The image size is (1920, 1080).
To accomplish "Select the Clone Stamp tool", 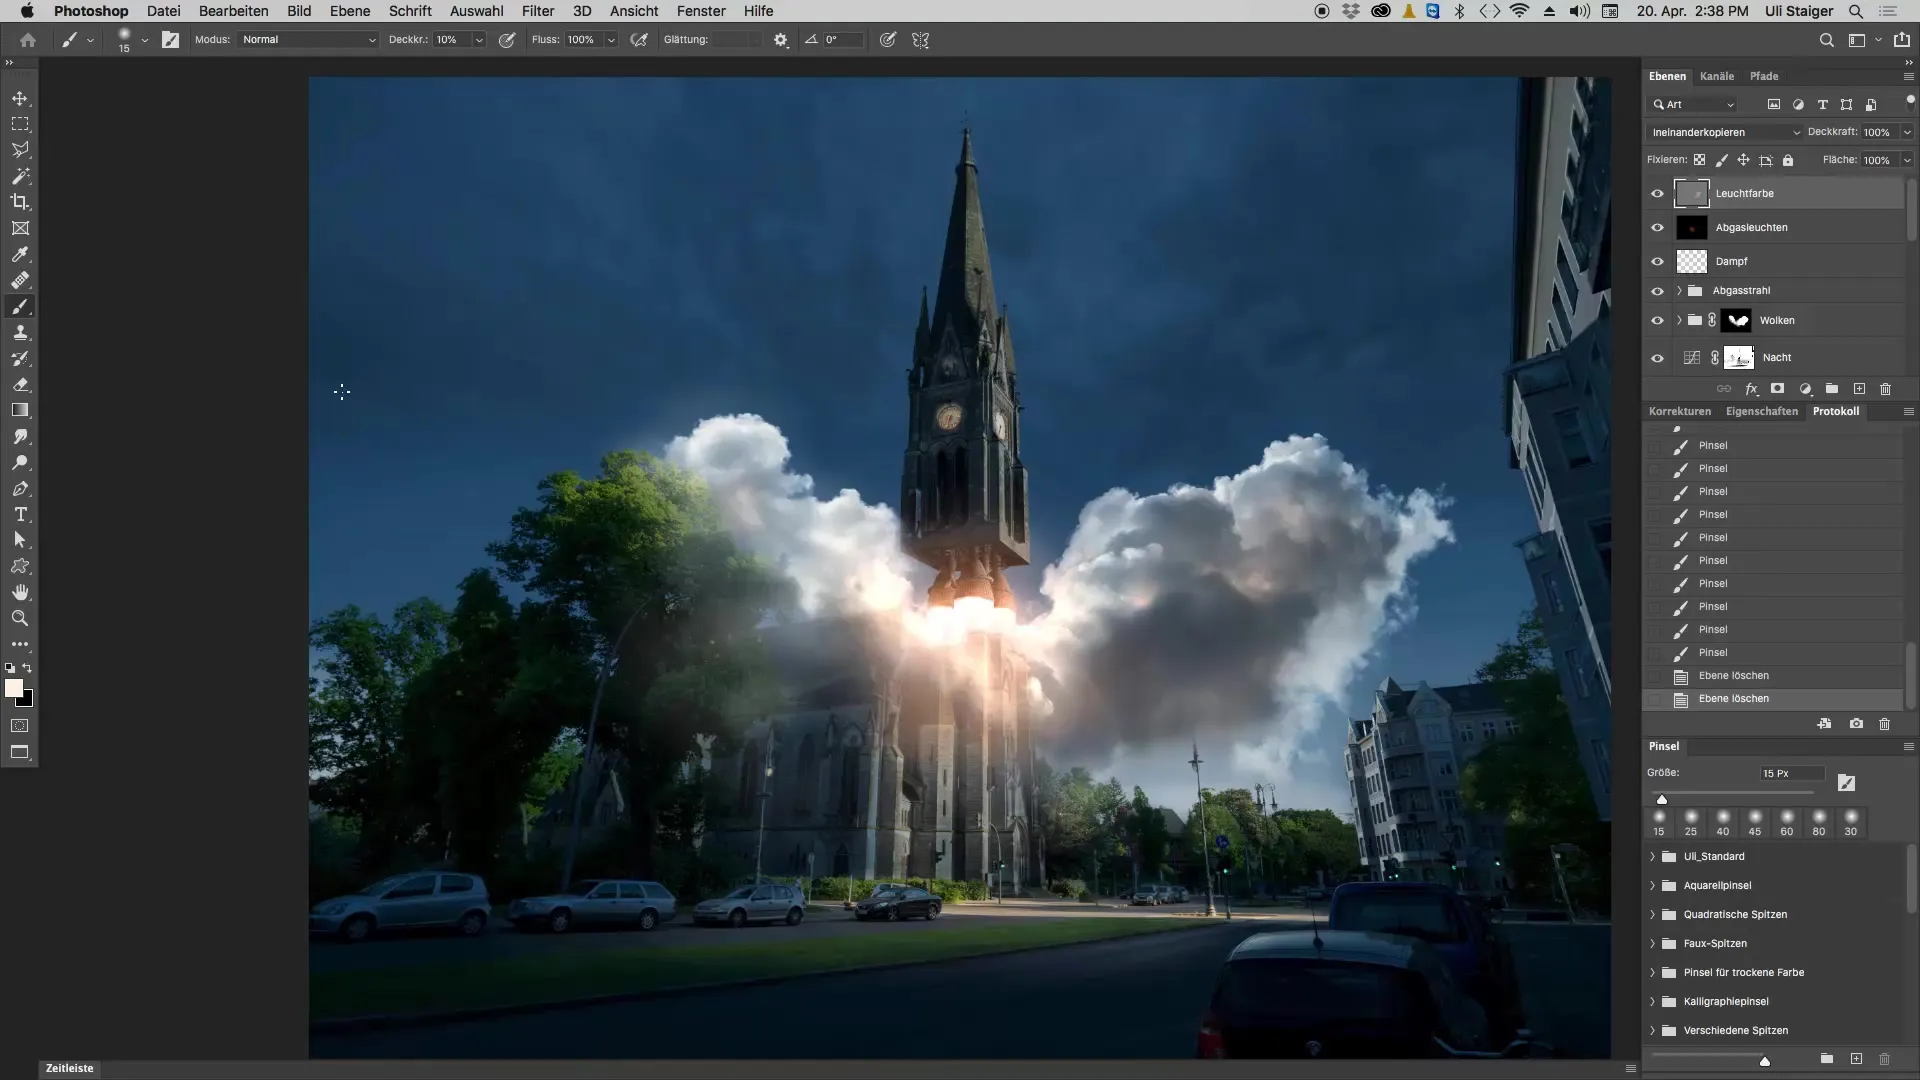I will [x=20, y=332].
